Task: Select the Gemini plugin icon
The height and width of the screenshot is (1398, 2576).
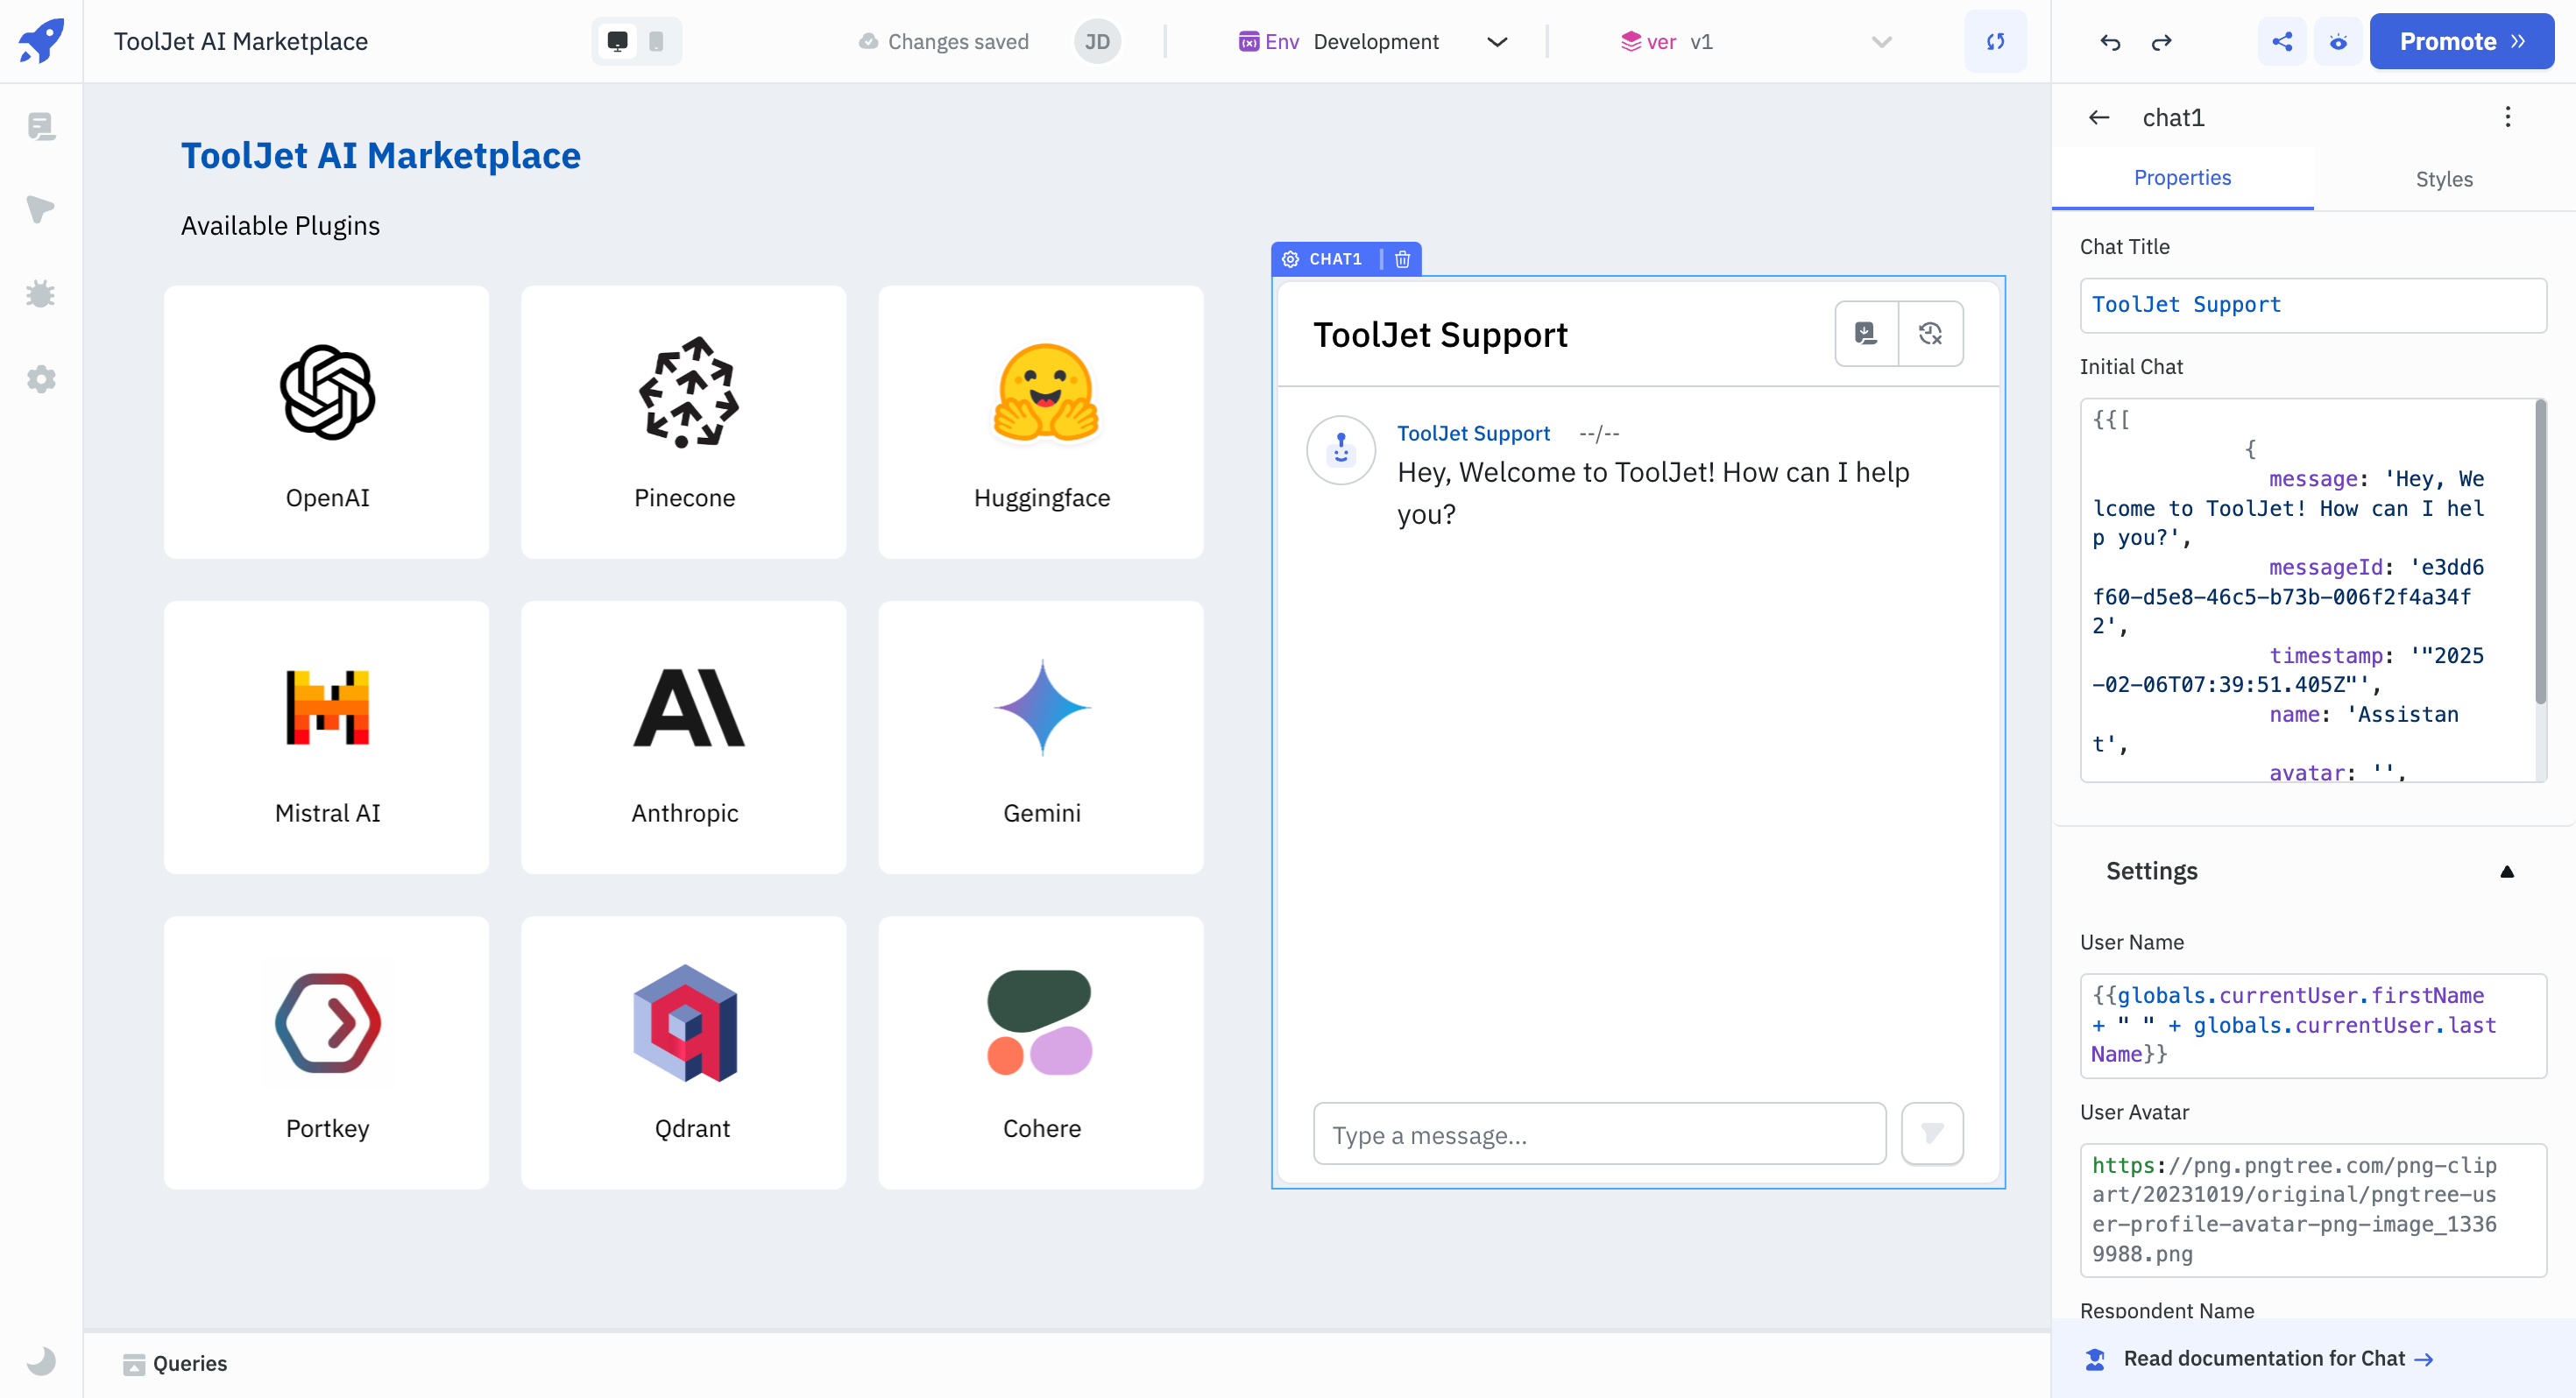Action: 1042,706
